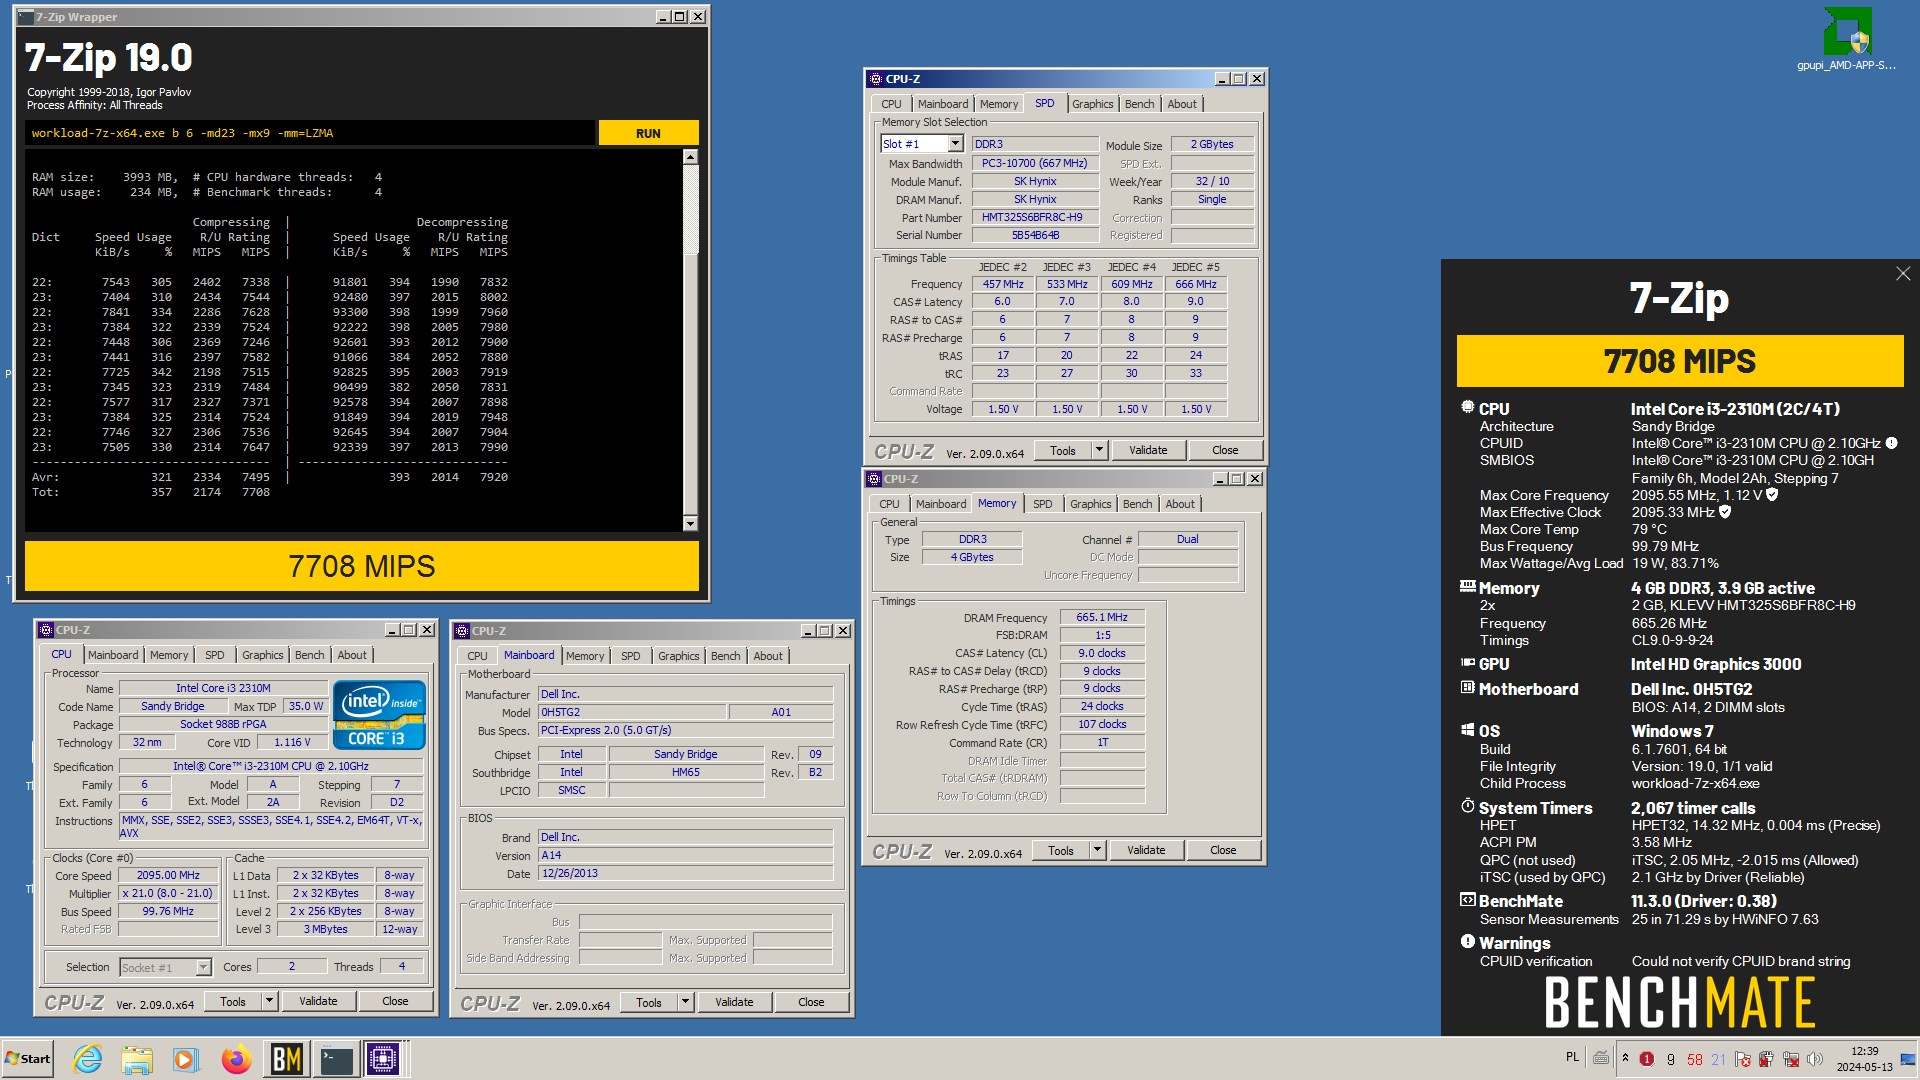Close the BenchMate result panel with X
Image resolution: width=1920 pixels, height=1080 pixels.
(1902, 274)
